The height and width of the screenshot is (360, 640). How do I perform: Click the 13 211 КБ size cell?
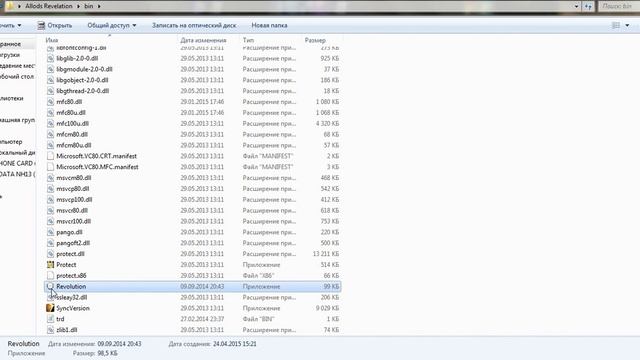(326, 254)
